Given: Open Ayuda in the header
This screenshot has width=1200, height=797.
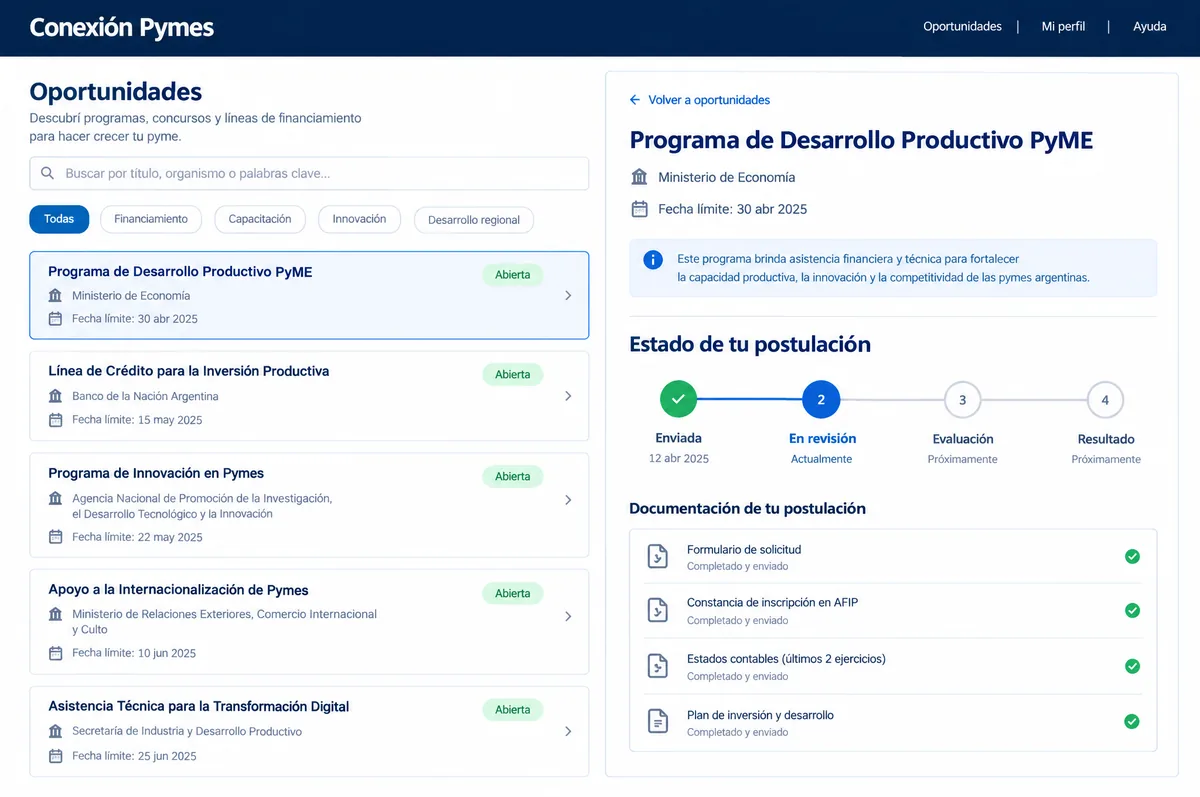Looking at the screenshot, I should [x=1150, y=27].
